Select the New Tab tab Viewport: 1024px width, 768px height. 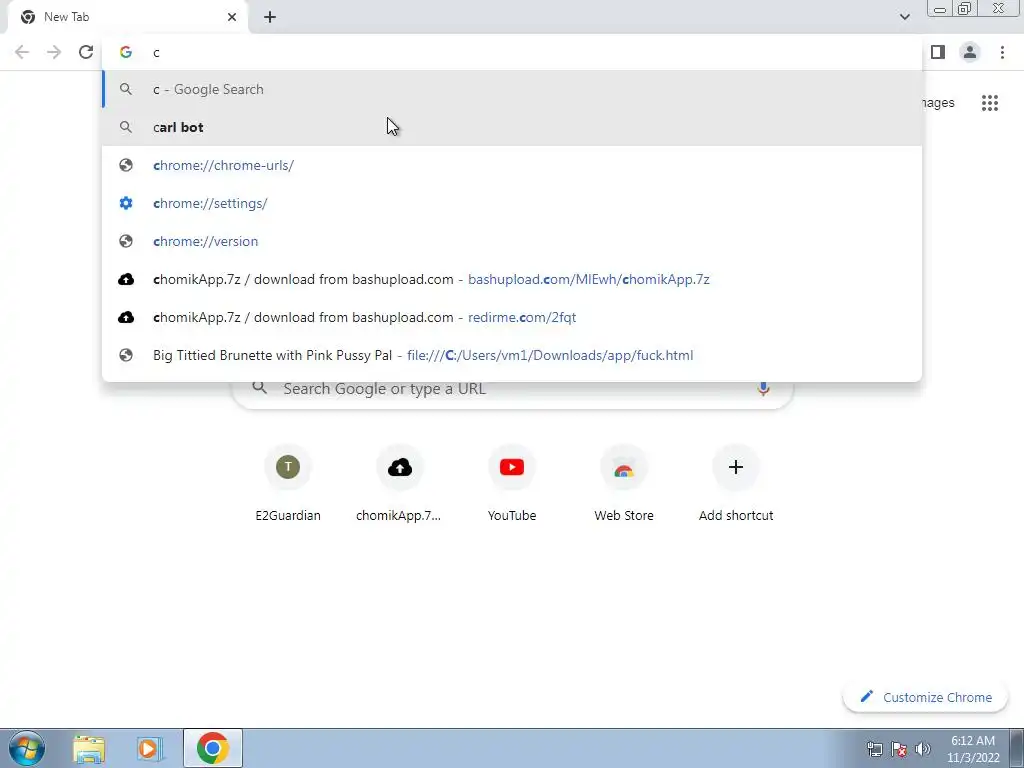(x=128, y=17)
